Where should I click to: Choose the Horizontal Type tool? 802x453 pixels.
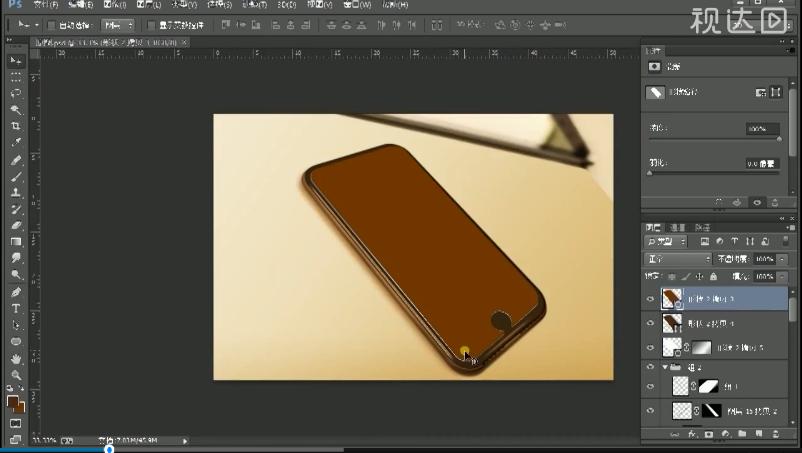pyautogui.click(x=15, y=308)
